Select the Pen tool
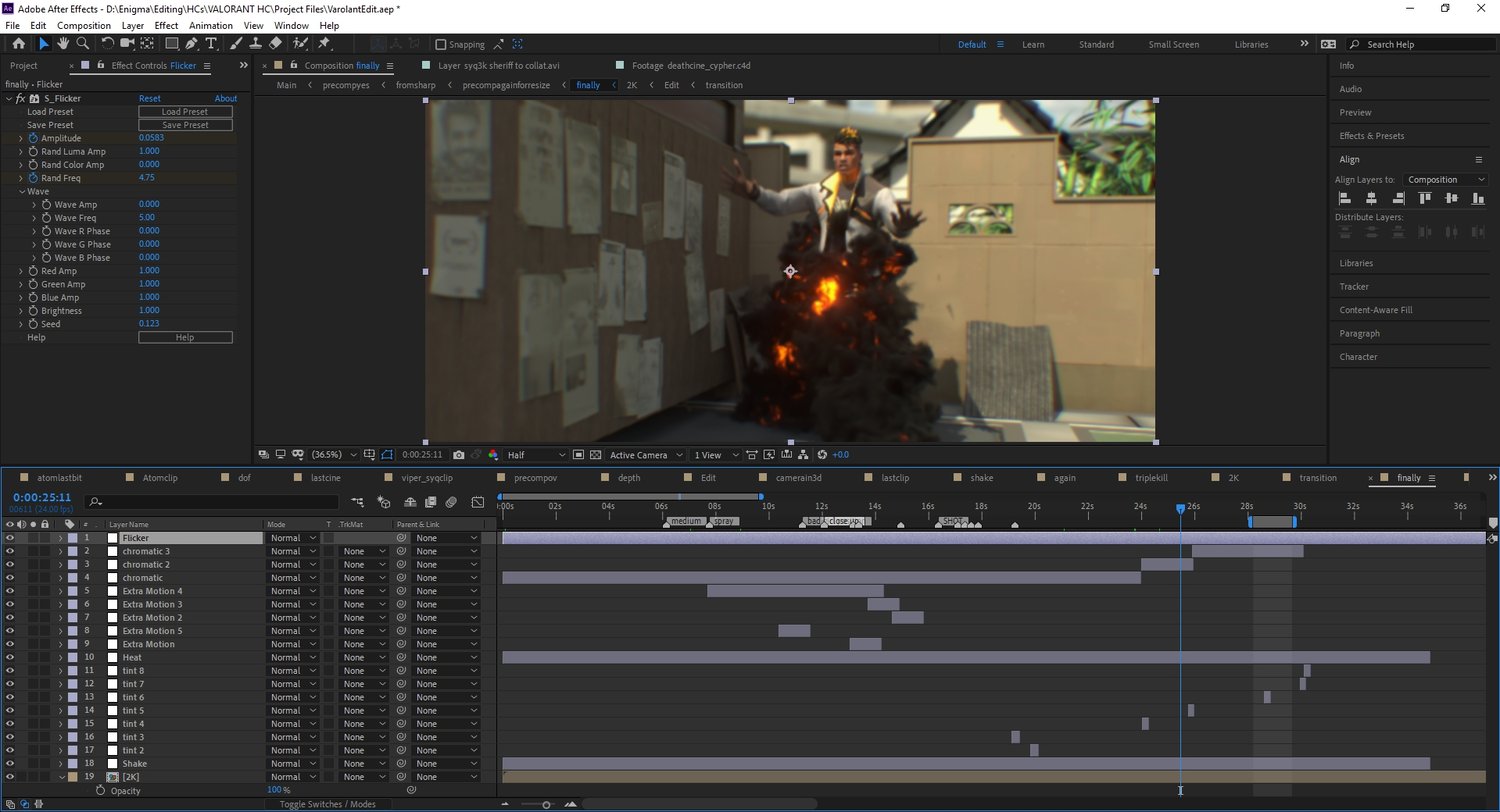The height and width of the screenshot is (812, 1500). (191, 44)
